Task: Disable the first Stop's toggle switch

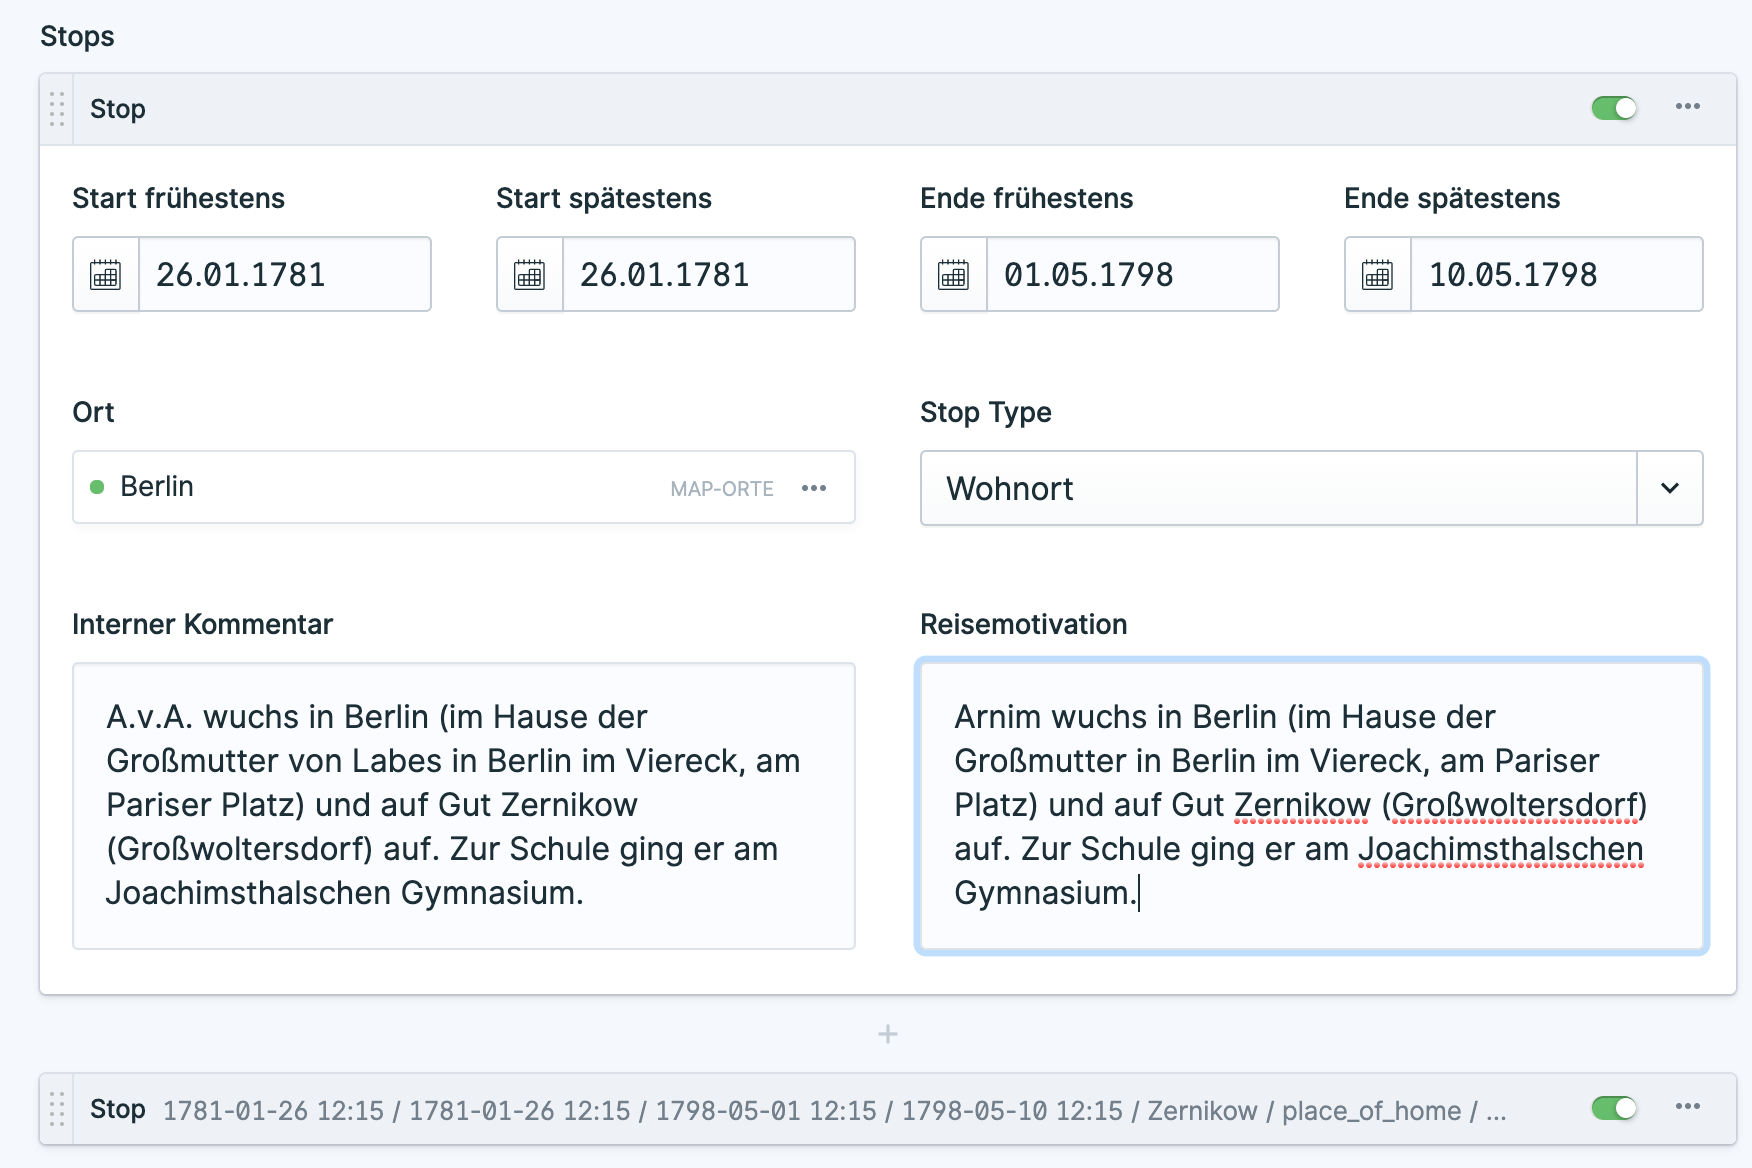Action: pyautogui.click(x=1615, y=107)
